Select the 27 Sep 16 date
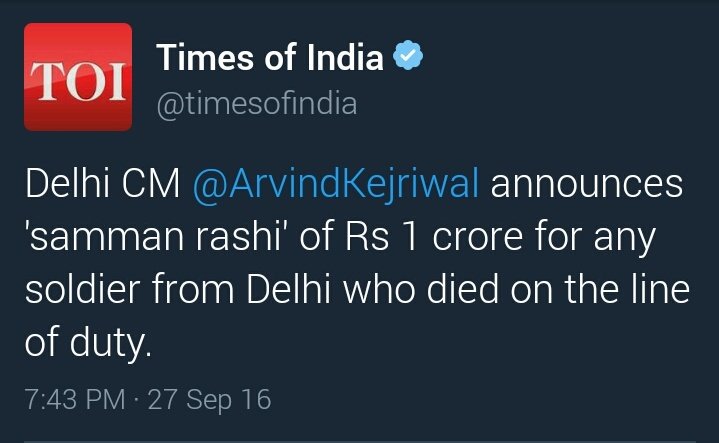This screenshot has height=443, width=719. [210, 399]
